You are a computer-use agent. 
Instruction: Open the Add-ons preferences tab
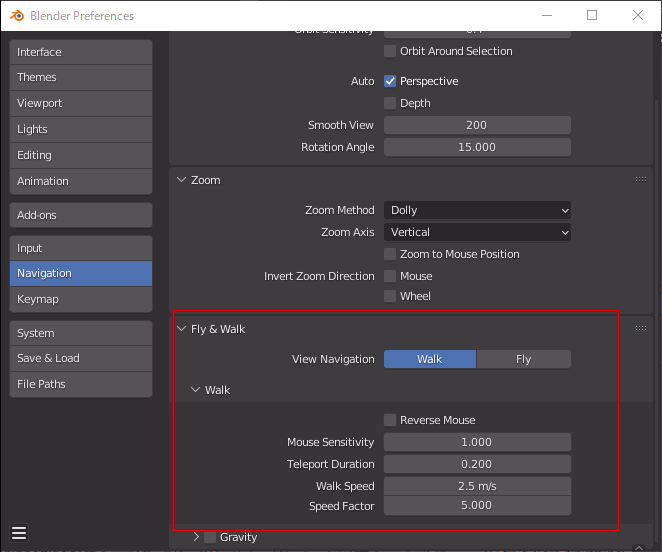pyautogui.click(x=81, y=215)
